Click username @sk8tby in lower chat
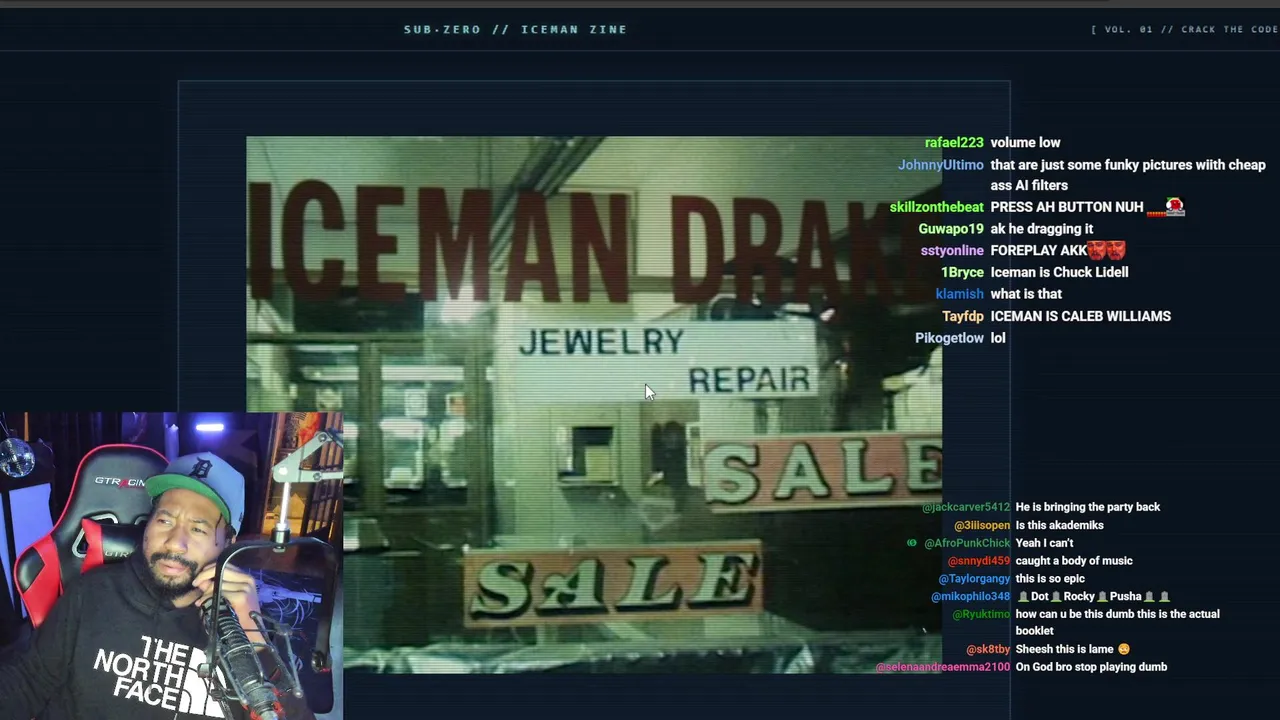The height and width of the screenshot is (720, 1280). pyautogui.click(x=988, y=649)
